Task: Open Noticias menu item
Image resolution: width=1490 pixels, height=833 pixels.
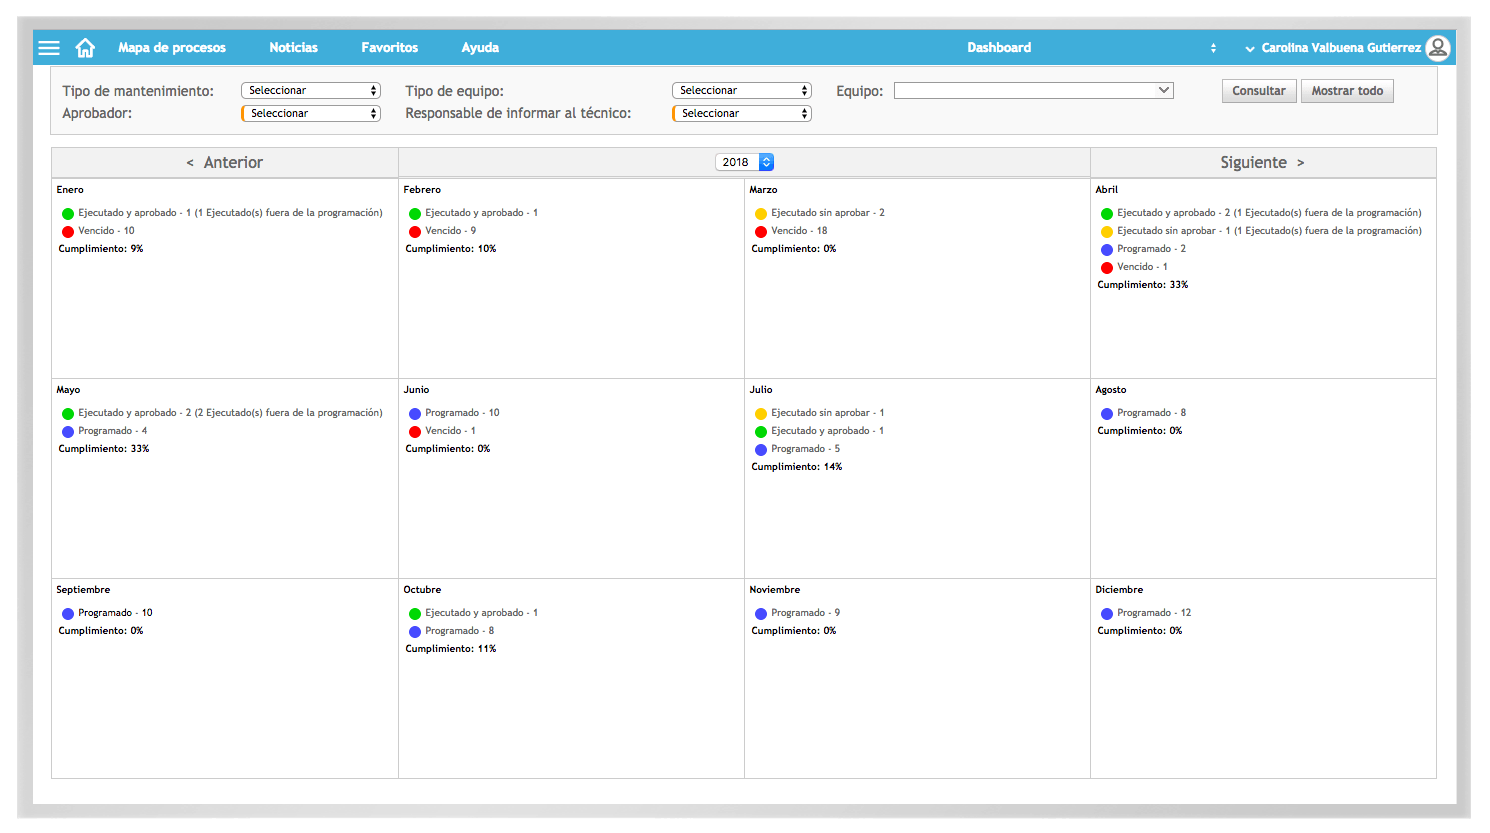Action: [293, 47]
